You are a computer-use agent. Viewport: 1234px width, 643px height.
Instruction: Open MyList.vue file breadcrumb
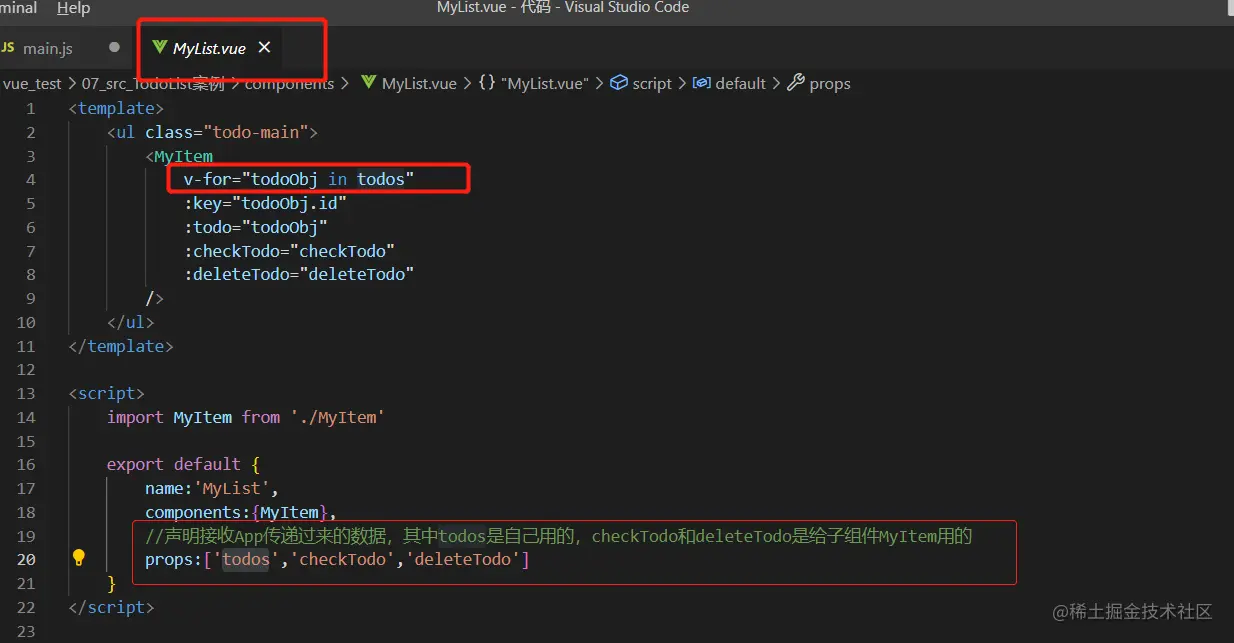(419, 84)
